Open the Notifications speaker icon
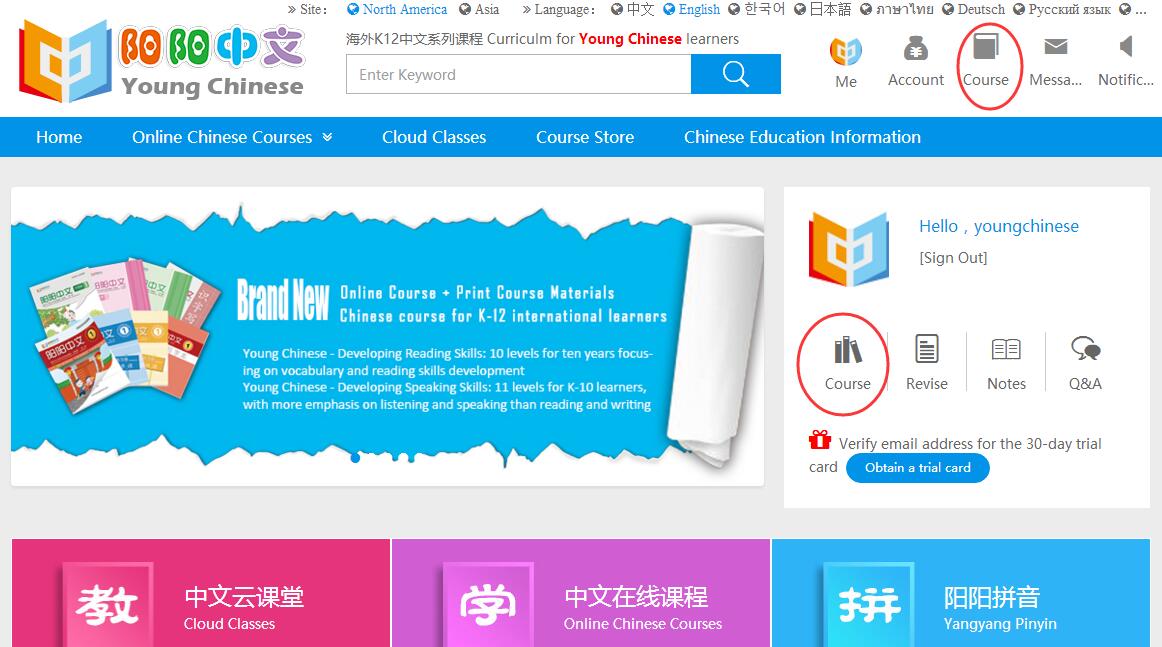The width and height of the screenshot is (1162, 647). tap(1126, 47)
